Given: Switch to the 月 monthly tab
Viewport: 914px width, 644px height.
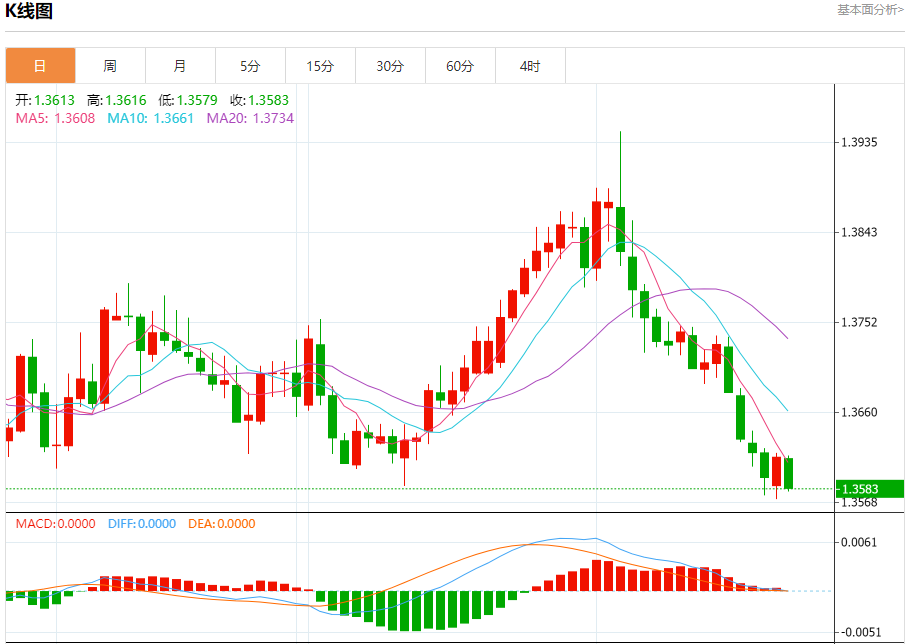Looking at the screenshot, I should pyautogui.click(x=180, y=66).
